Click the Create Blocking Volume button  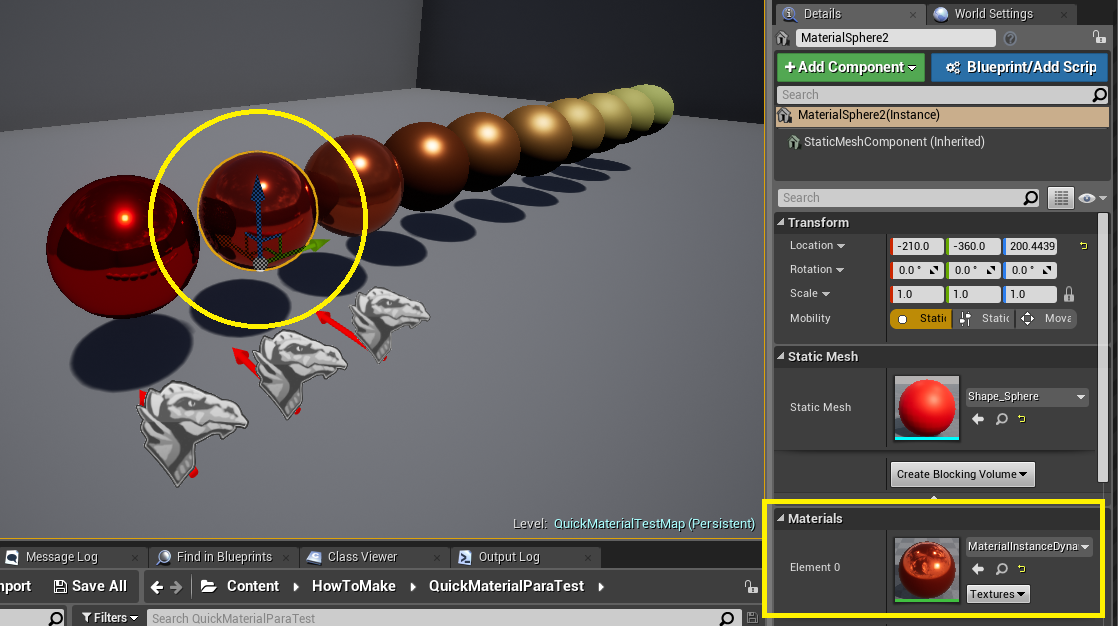(962, 474)
